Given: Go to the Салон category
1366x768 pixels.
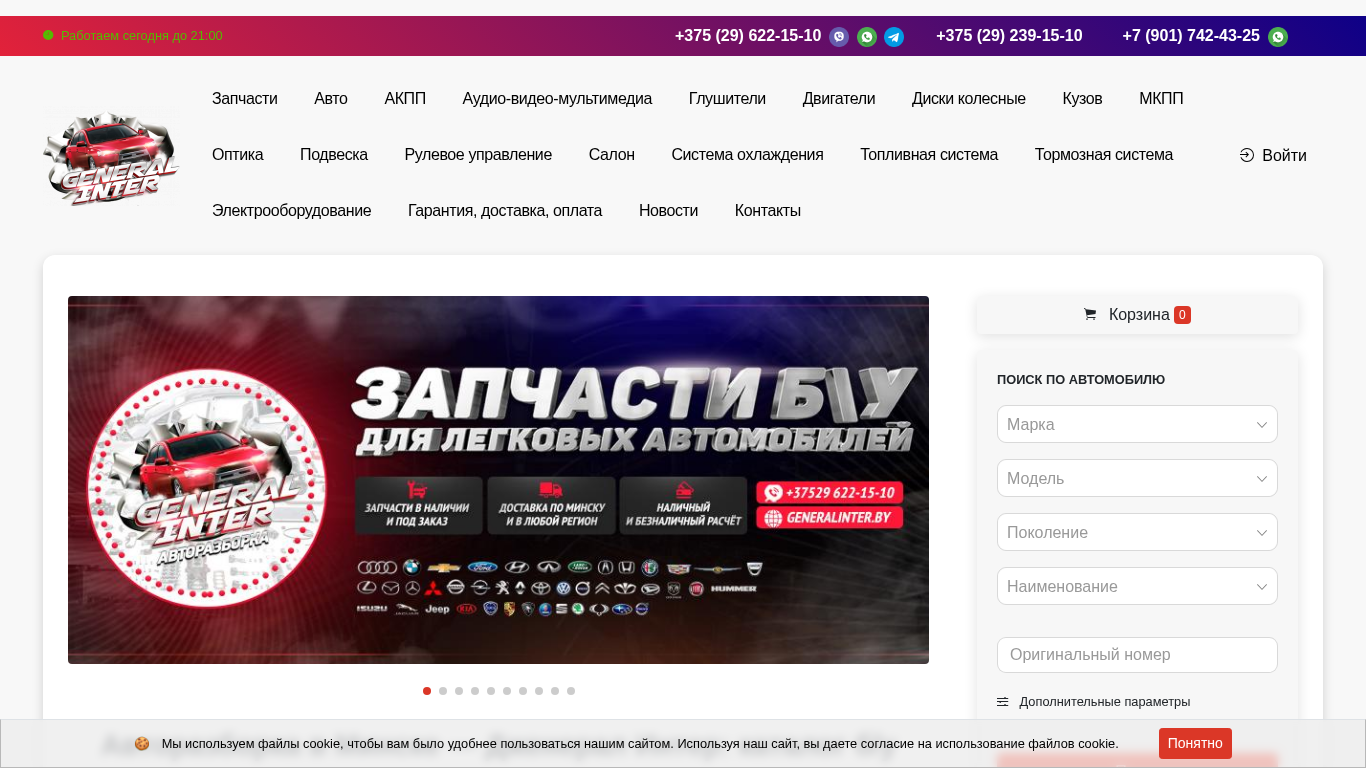Looking at the screenshot, I should pos(612,155).
